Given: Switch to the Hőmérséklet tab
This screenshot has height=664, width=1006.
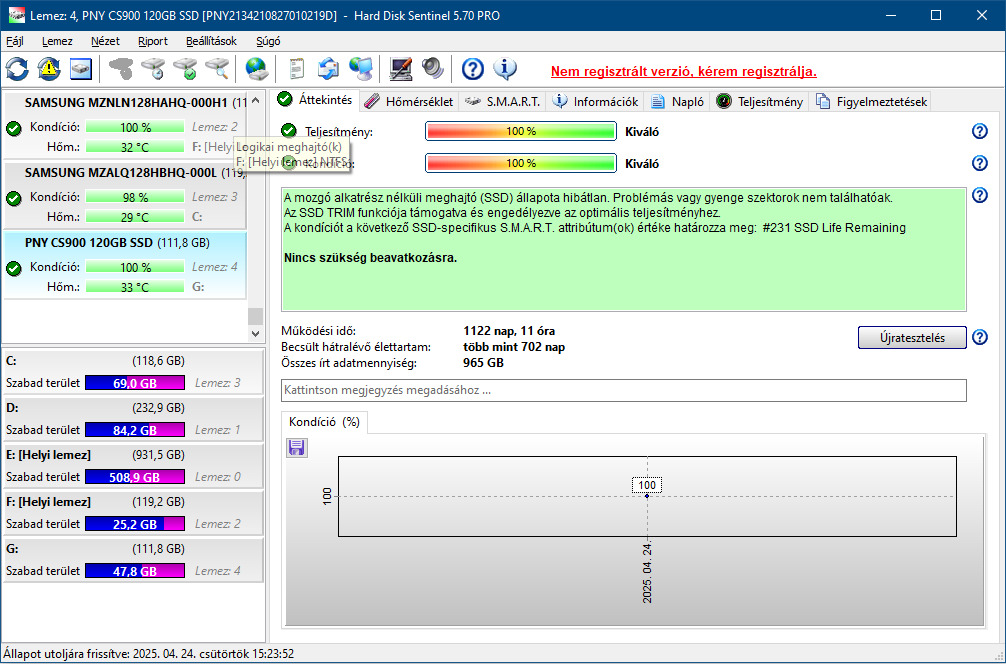Looking at the screenshot, I should pos(409,101).
